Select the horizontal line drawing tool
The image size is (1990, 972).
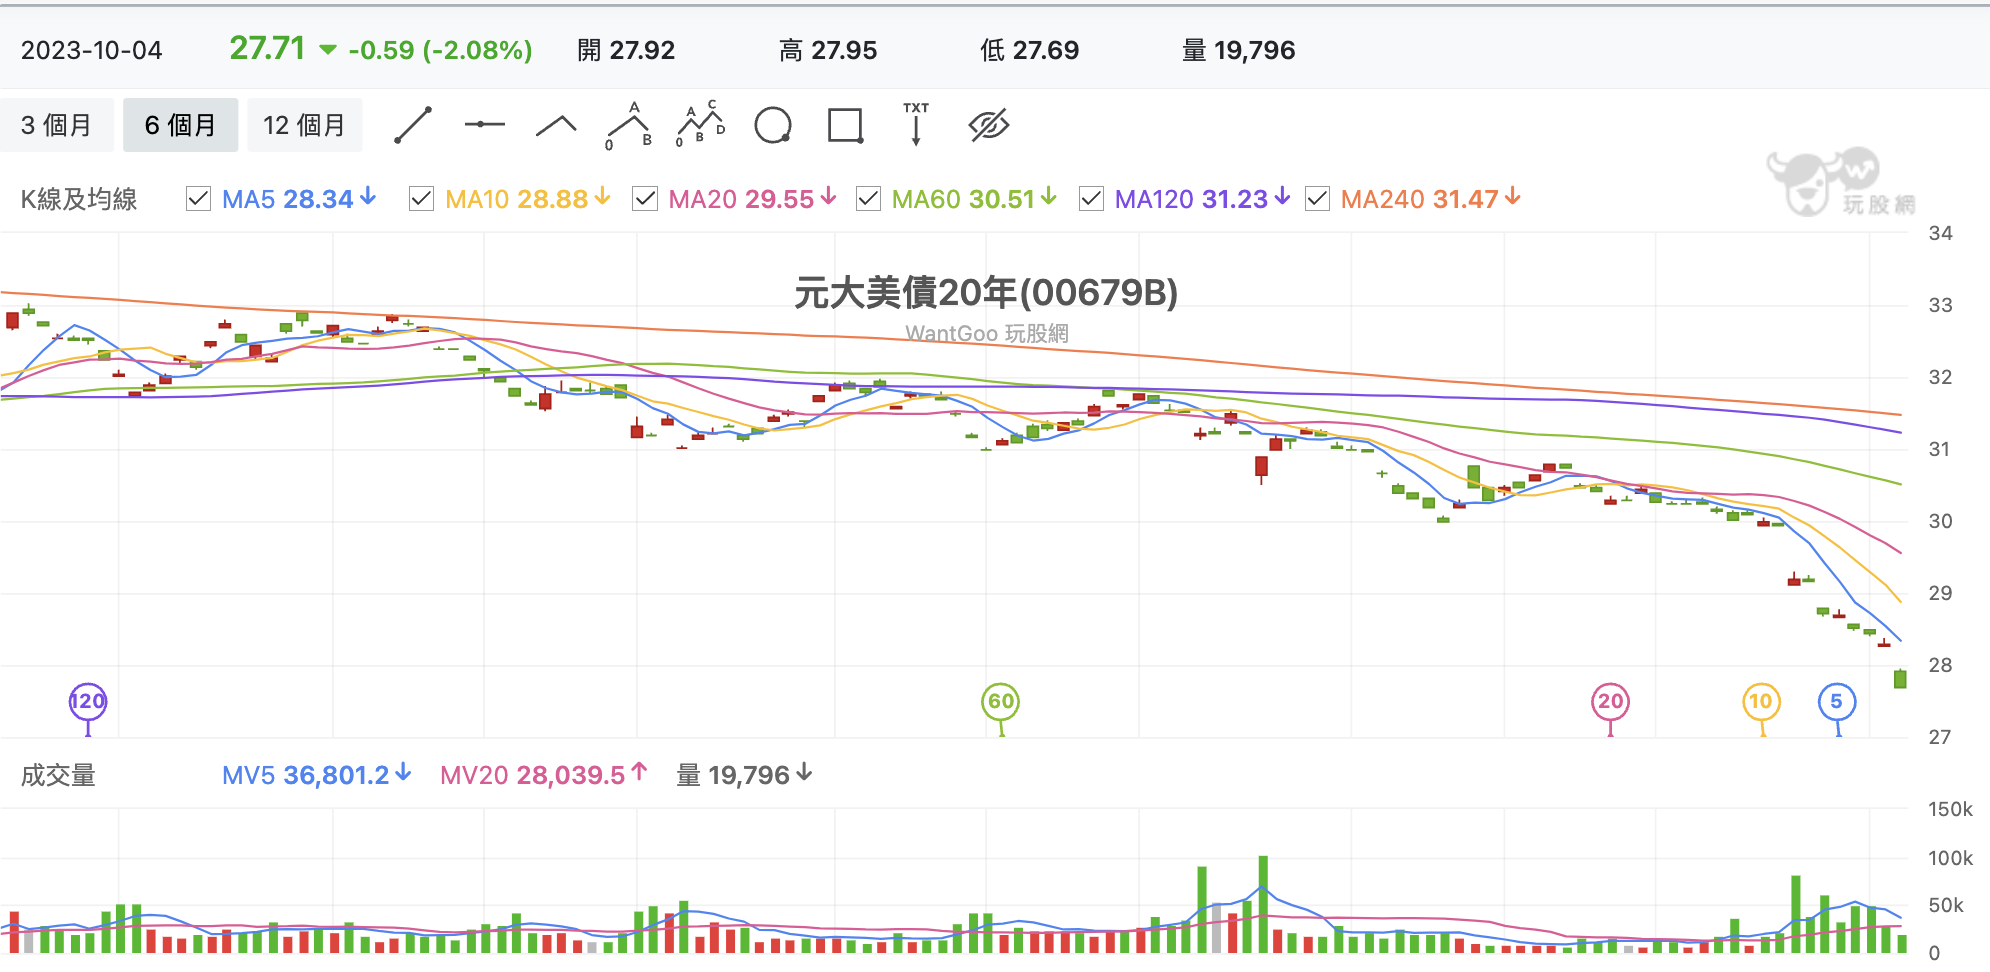[x=485, y=125]
